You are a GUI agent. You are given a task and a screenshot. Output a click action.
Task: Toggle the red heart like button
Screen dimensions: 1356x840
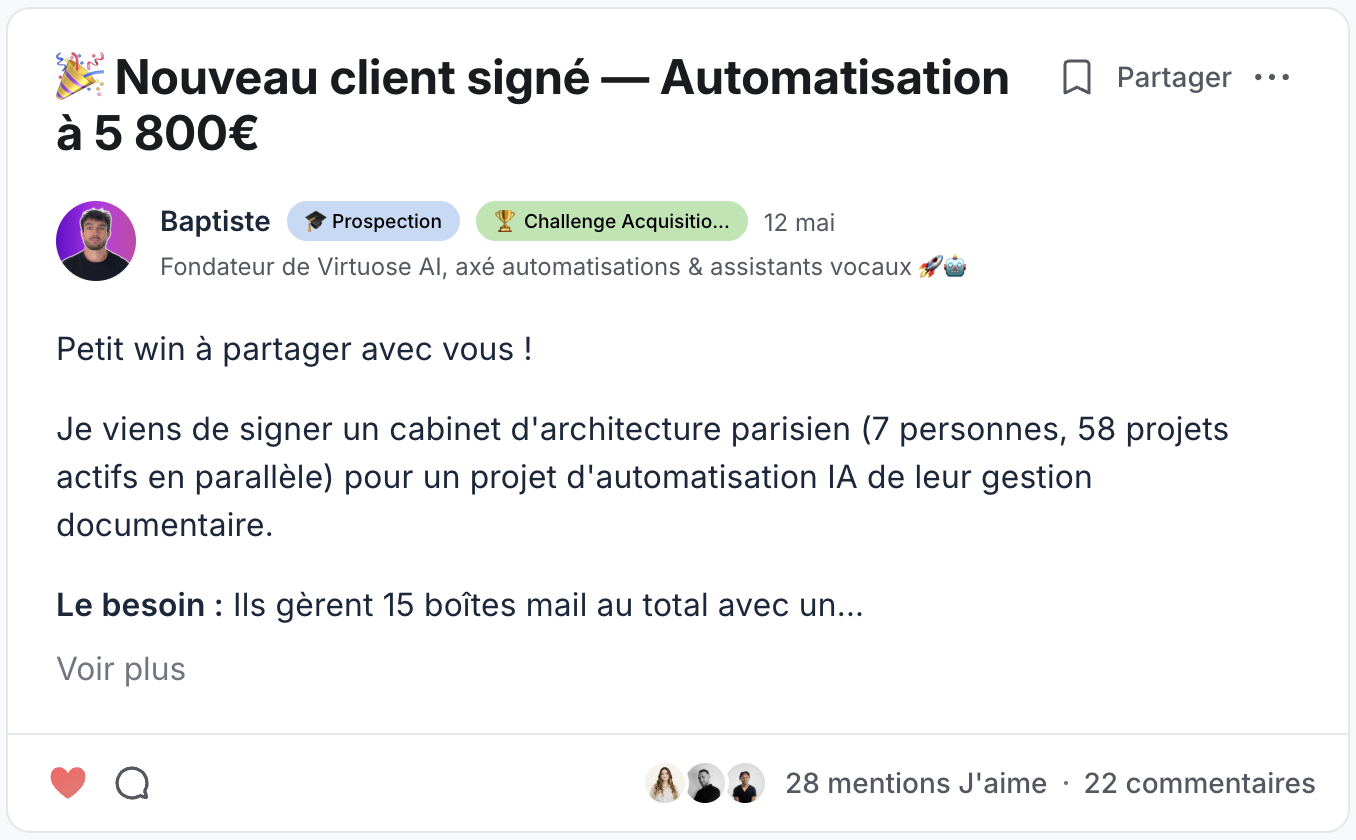tap(68, 783)
